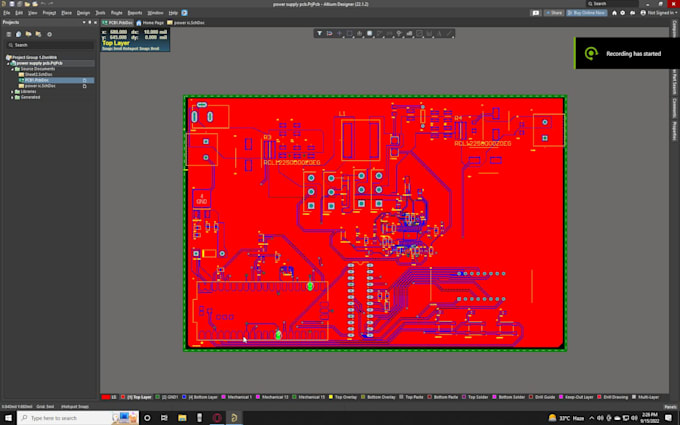Click the Open folder icon in the title bar
Image resolution: width=680 pixels, height=425 pixels.
[27, 4]
